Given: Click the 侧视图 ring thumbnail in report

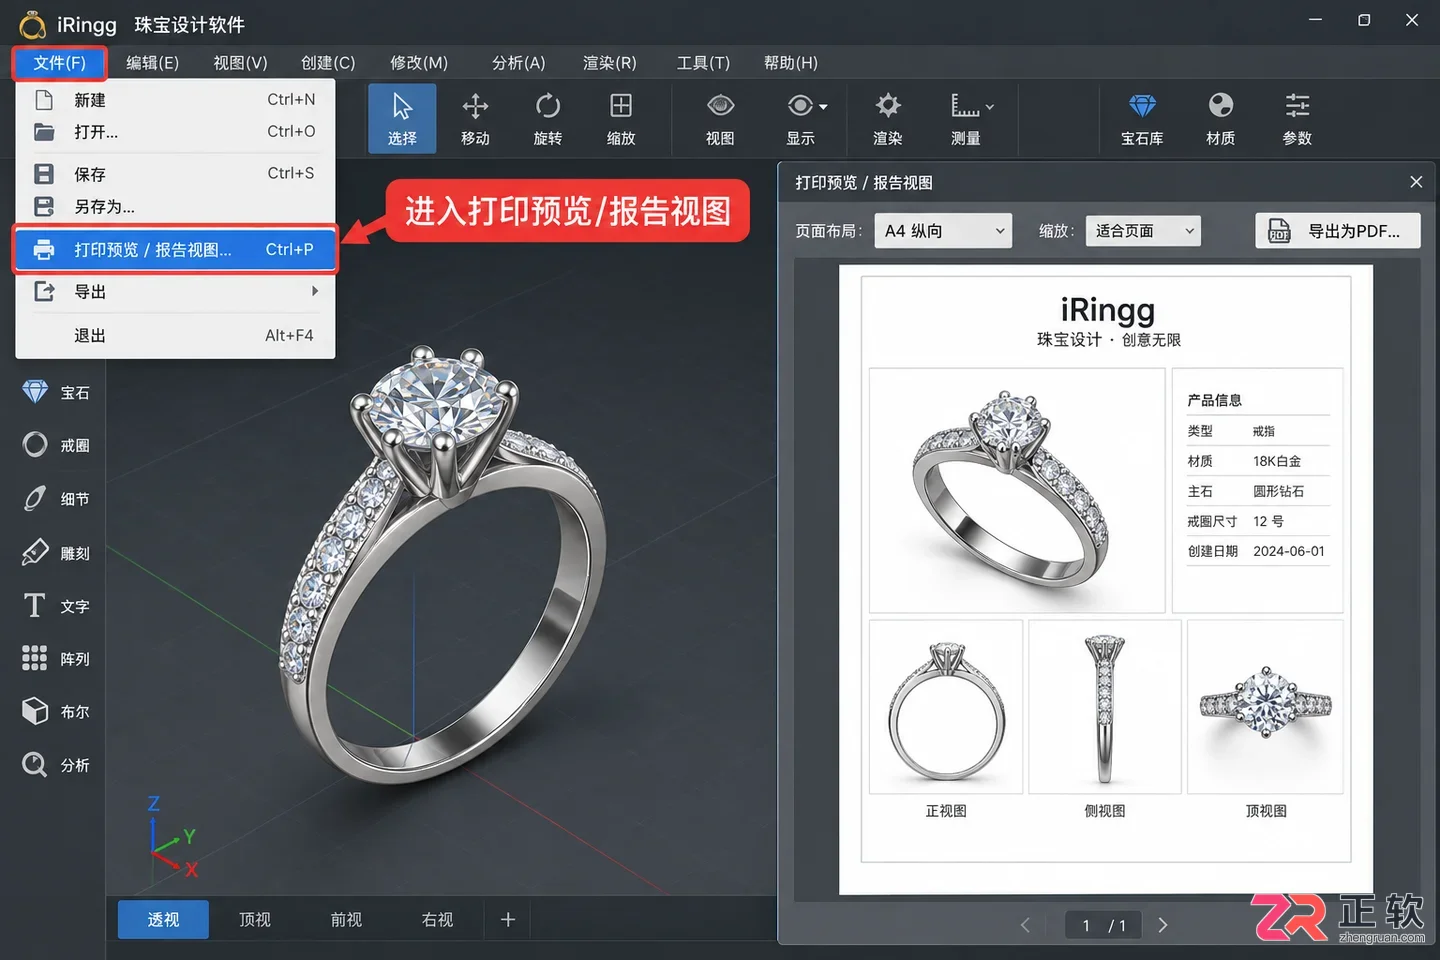Looking at the screenshot, I should (1105, 706).
